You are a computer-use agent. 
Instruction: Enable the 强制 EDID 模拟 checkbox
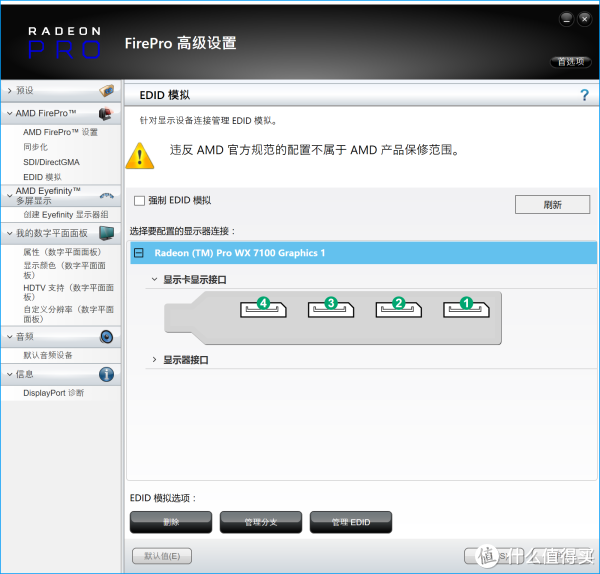[x=139, y=201]
